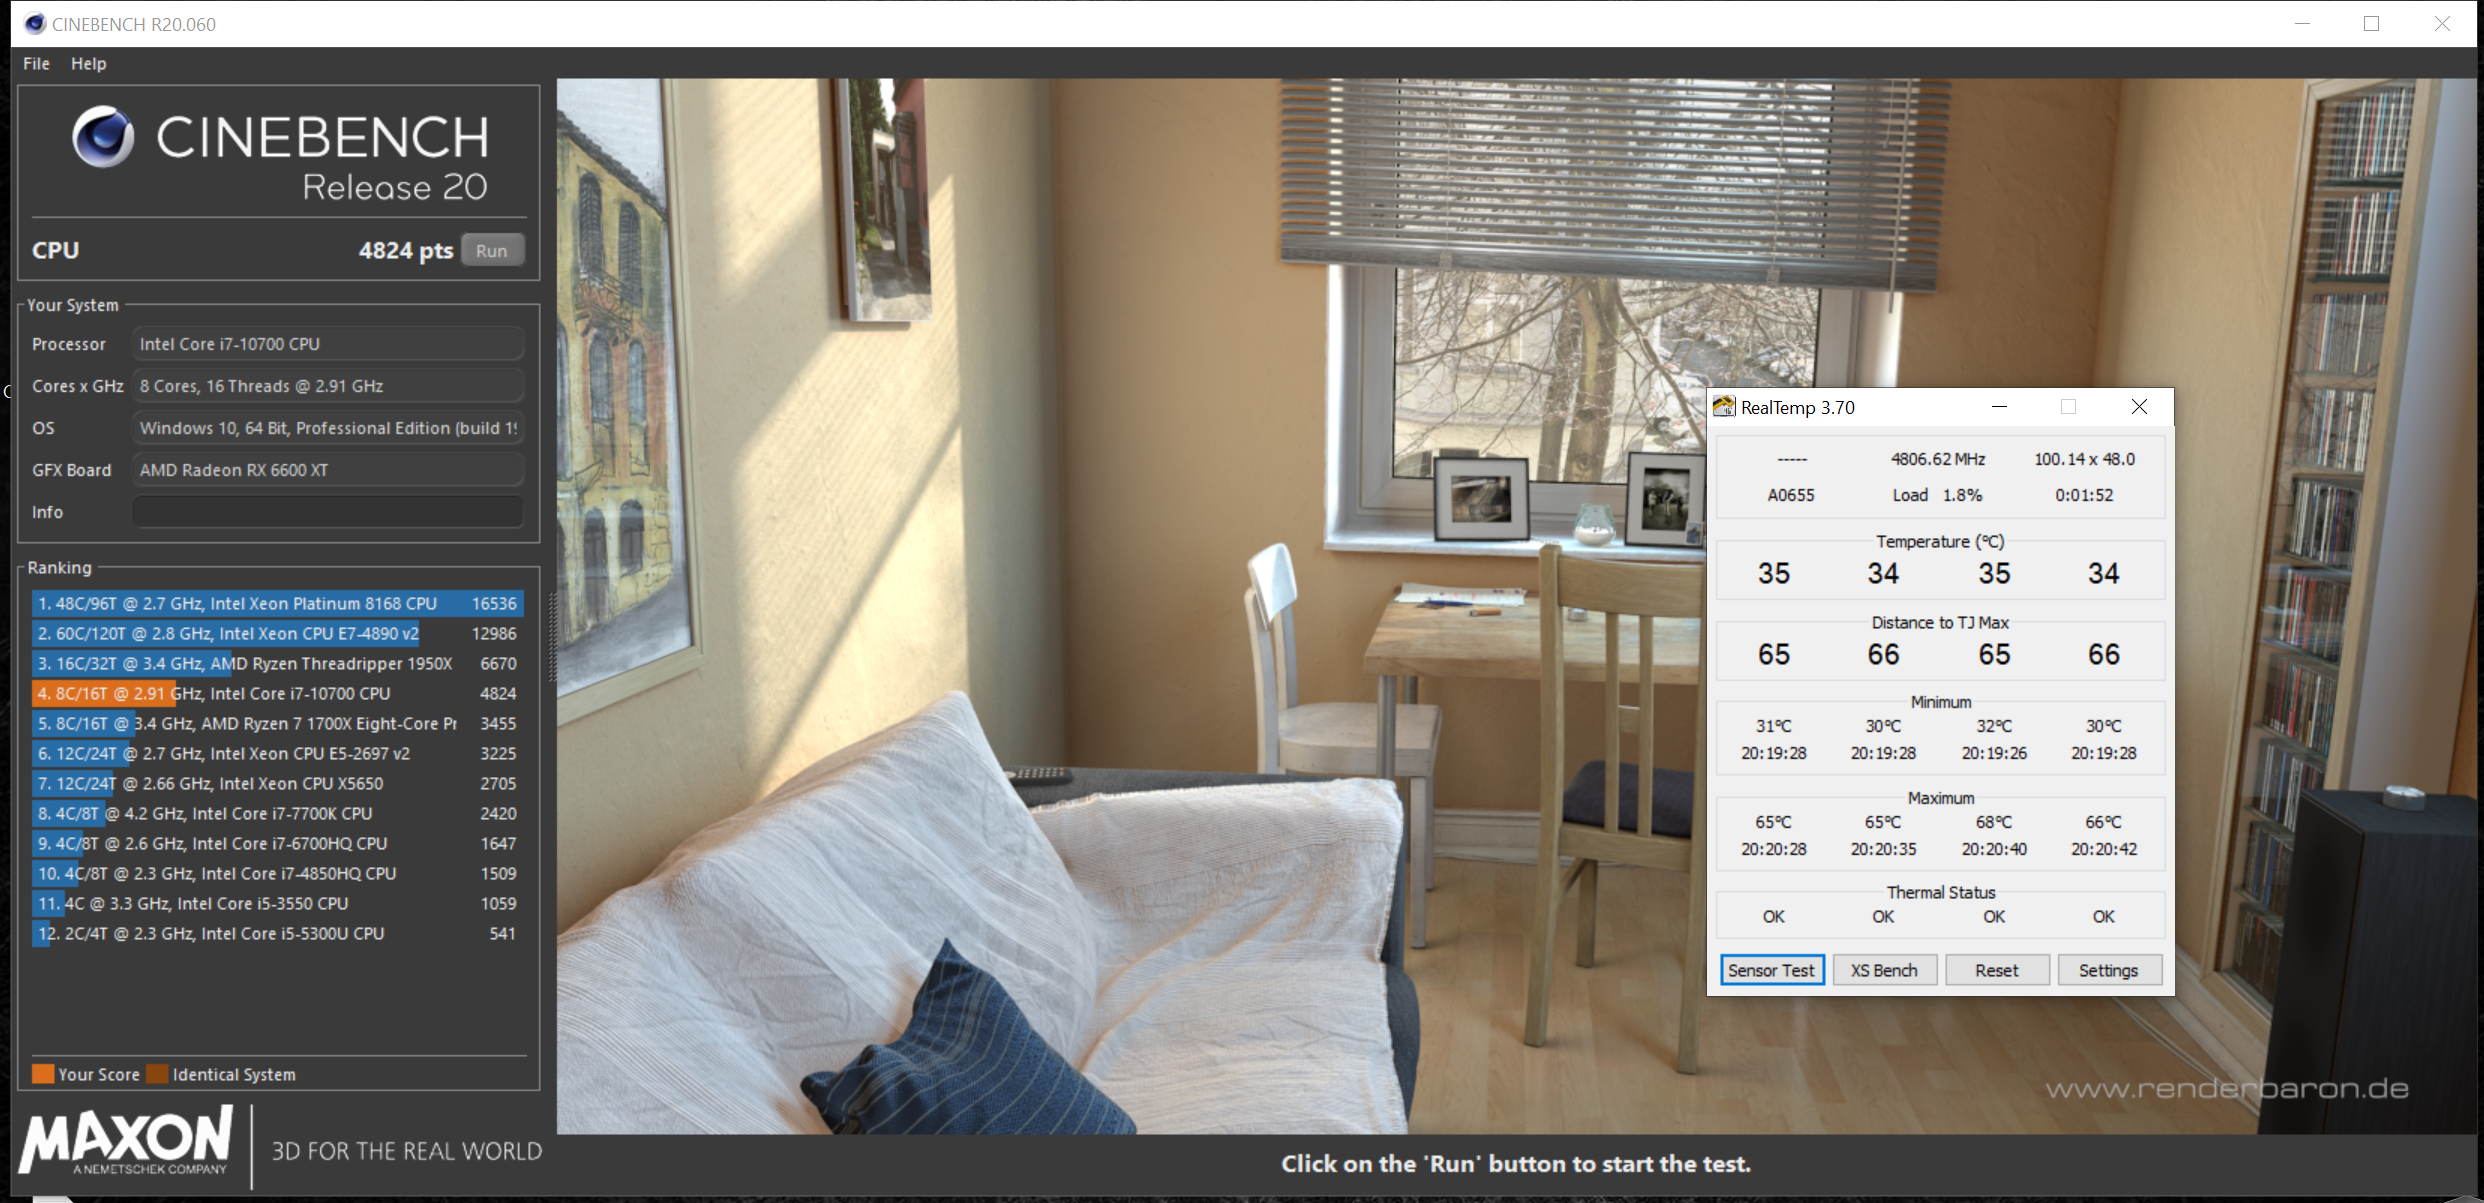
Task: Click the 68°C maximum temperature
Action: (x=1994, y=822)
